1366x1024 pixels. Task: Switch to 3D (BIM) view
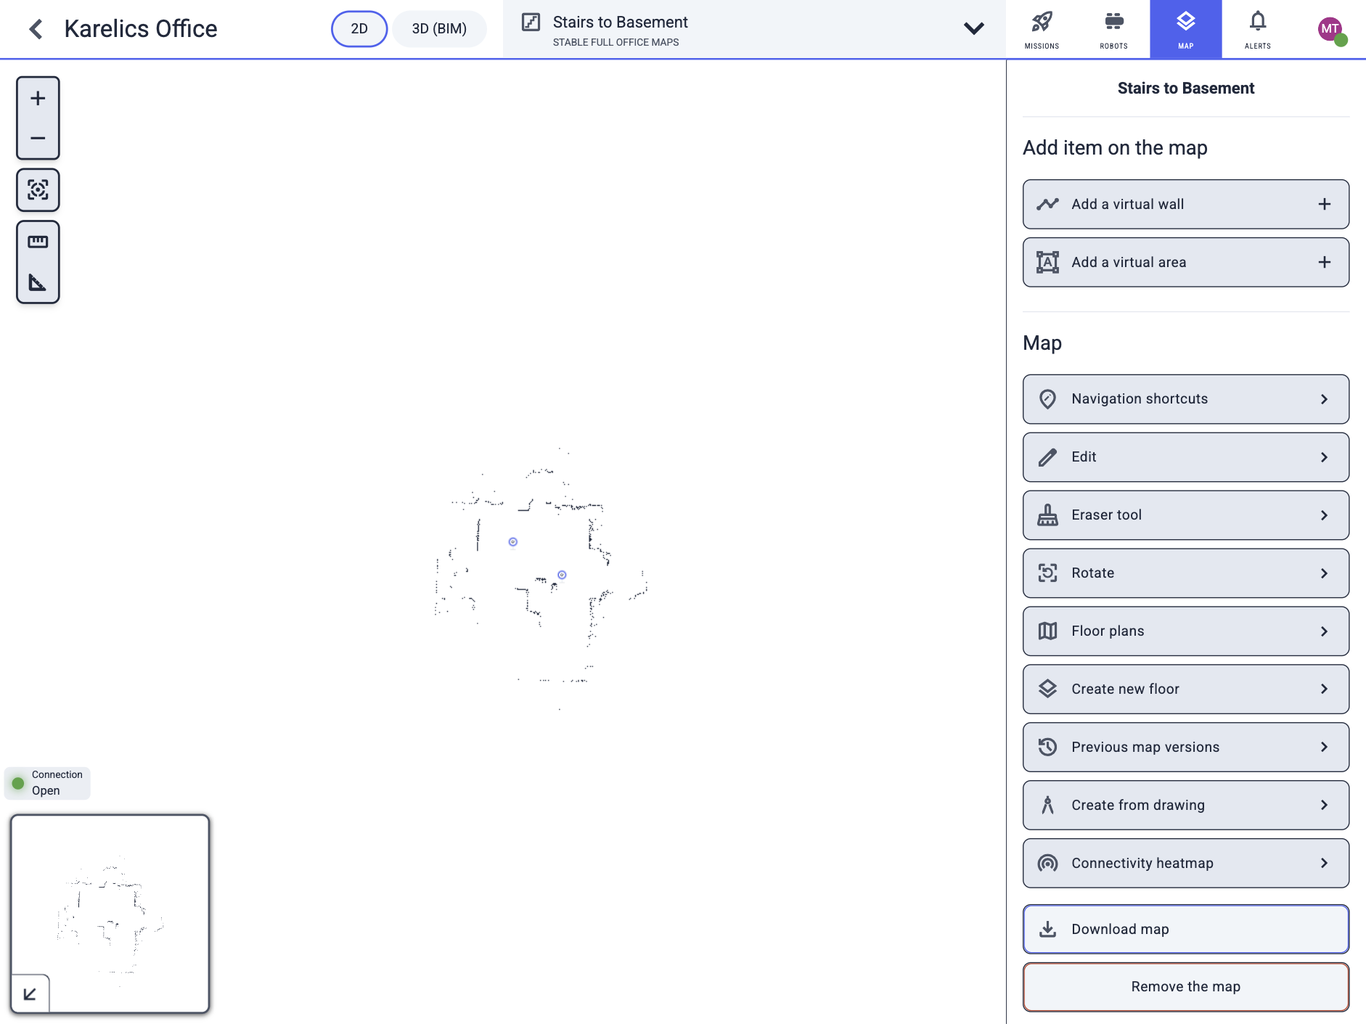[x=439, y=29]
